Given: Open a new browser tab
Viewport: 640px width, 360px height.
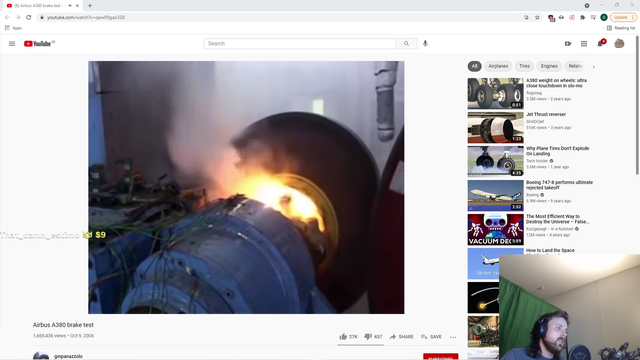Looking at the screenshot, I should [90, 6].
